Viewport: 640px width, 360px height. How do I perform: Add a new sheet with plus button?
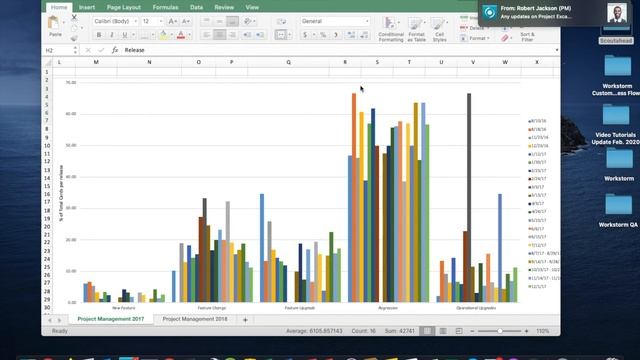(245, 320)
